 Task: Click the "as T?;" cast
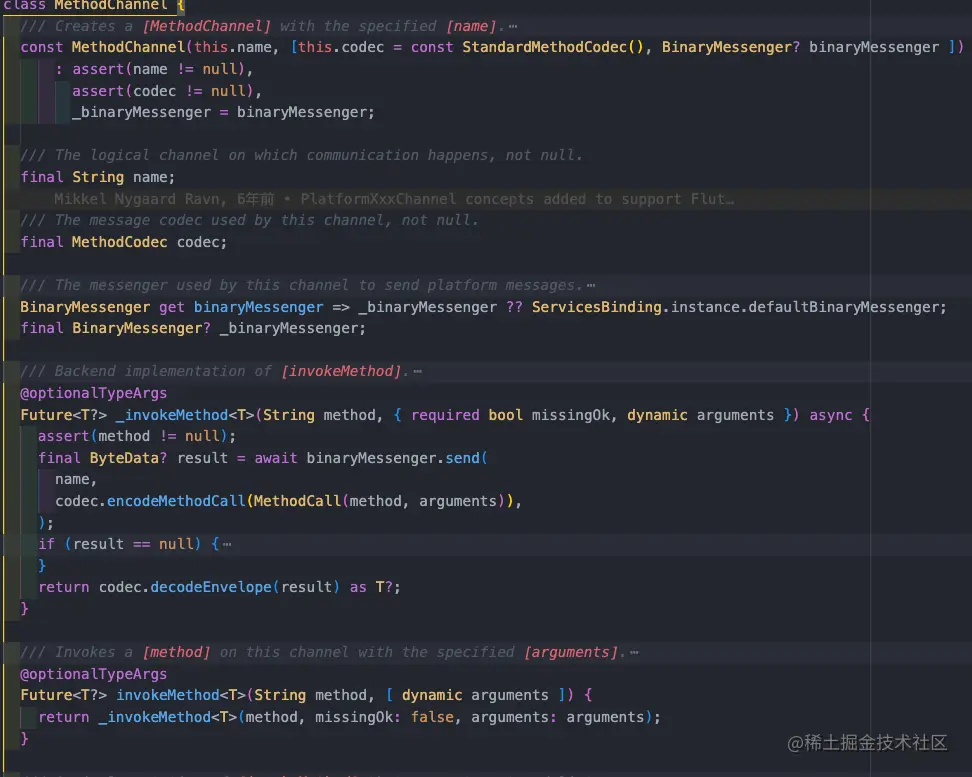375,587
